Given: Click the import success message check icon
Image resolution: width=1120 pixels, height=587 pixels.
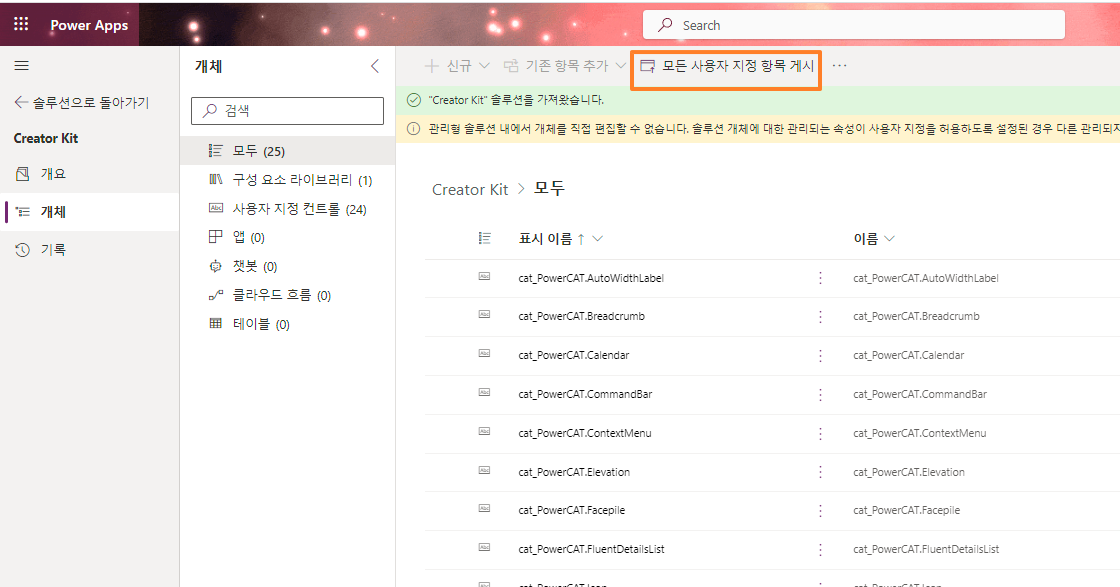Looking at the screenshot, I should click(414, 100).
